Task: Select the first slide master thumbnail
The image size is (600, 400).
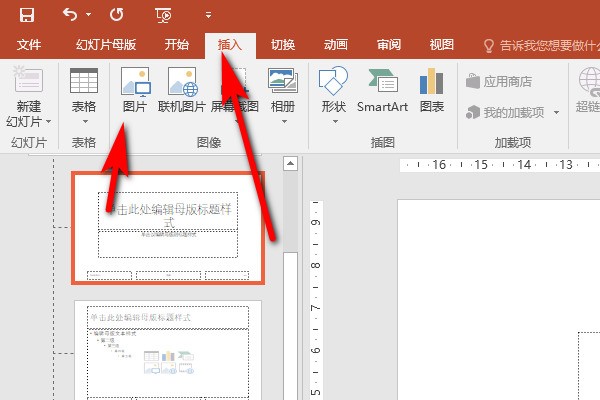Action: (168, 227)
